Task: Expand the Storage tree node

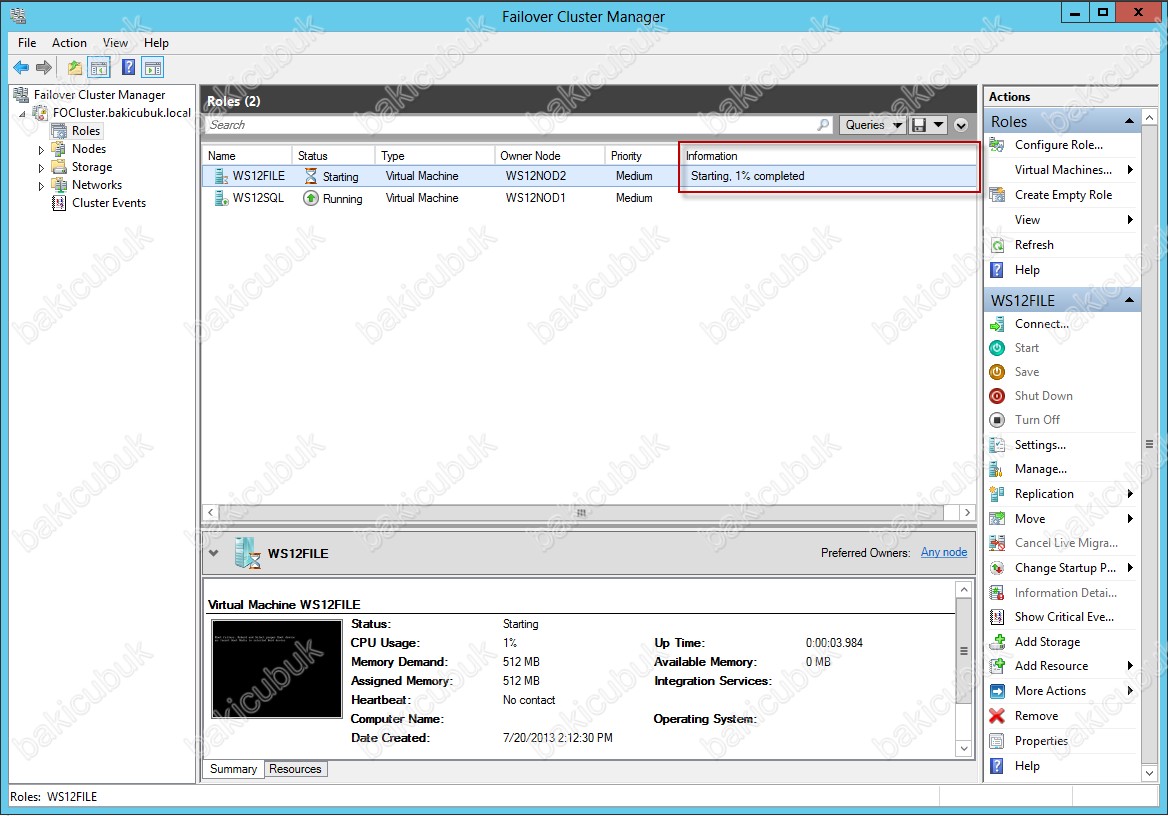Action: (x=41, y=168)
